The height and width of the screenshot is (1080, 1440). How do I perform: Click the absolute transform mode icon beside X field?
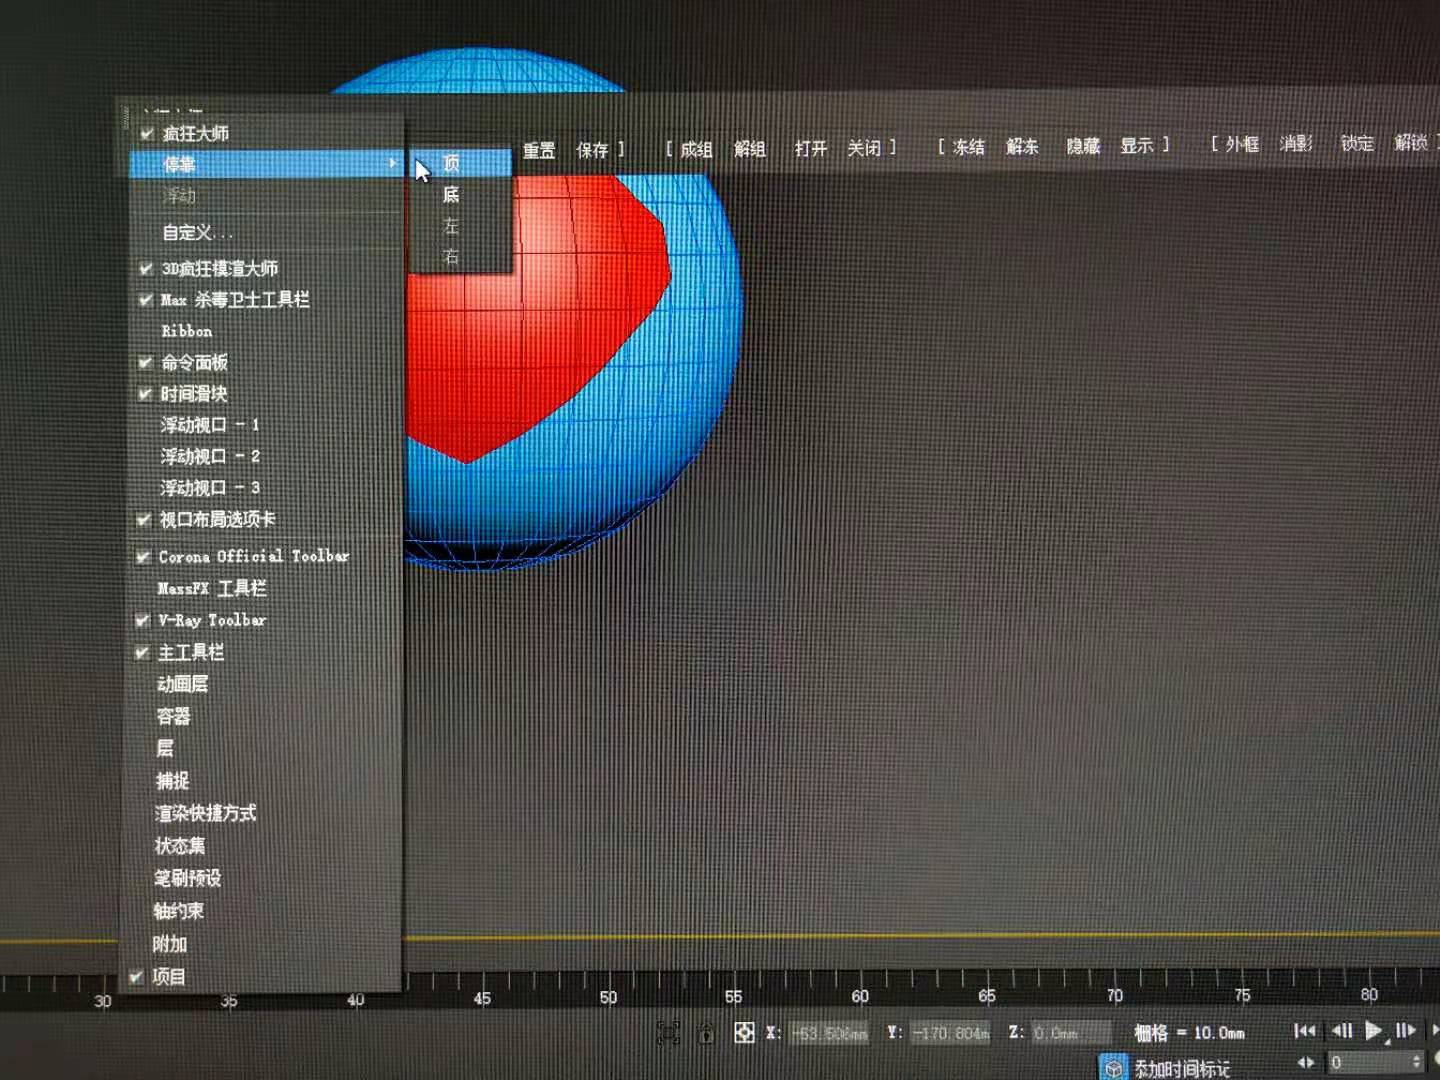(744, 1032)
